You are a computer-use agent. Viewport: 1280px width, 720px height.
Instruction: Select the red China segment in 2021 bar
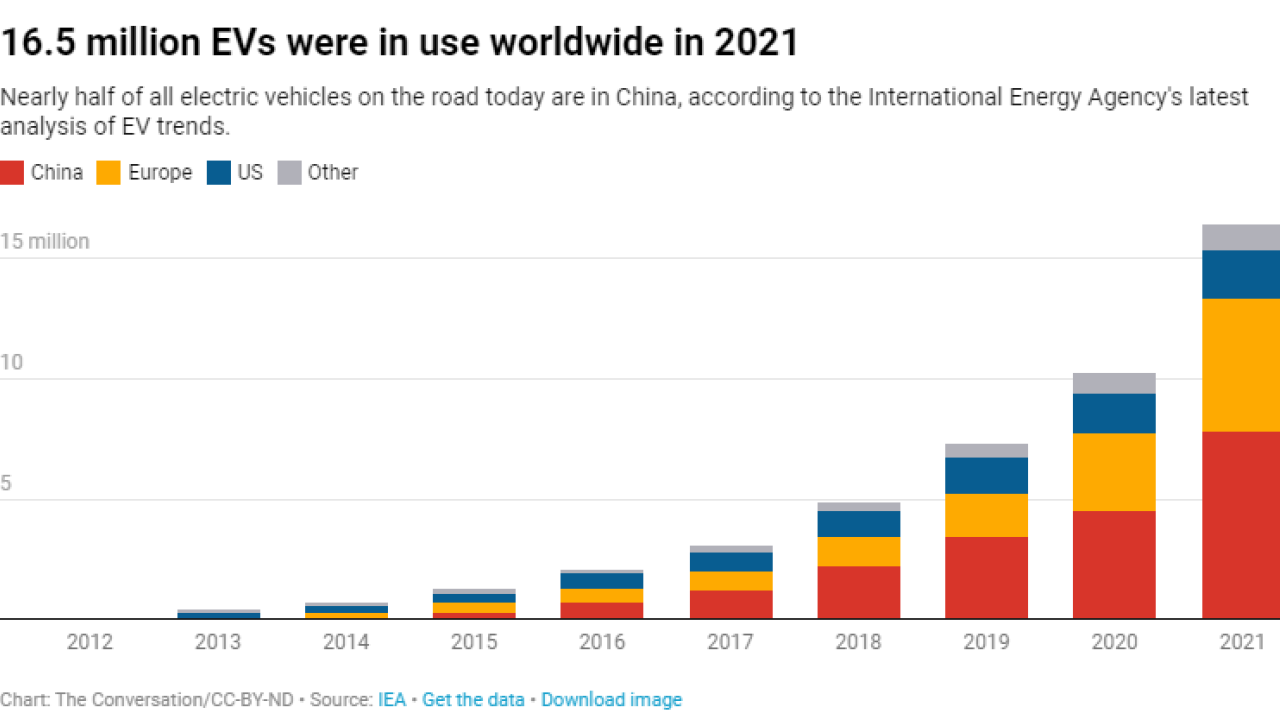click(x=1240, y=525)
